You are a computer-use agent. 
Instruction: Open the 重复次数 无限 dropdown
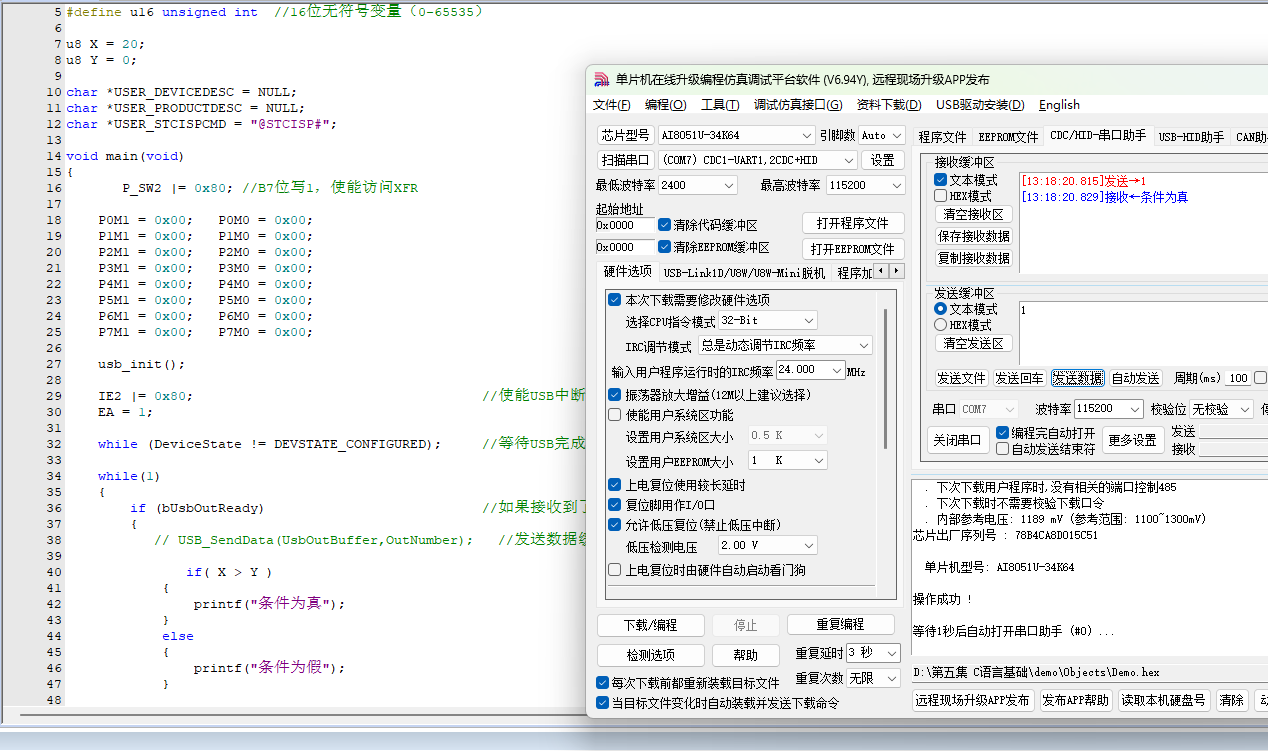(874, 678)
